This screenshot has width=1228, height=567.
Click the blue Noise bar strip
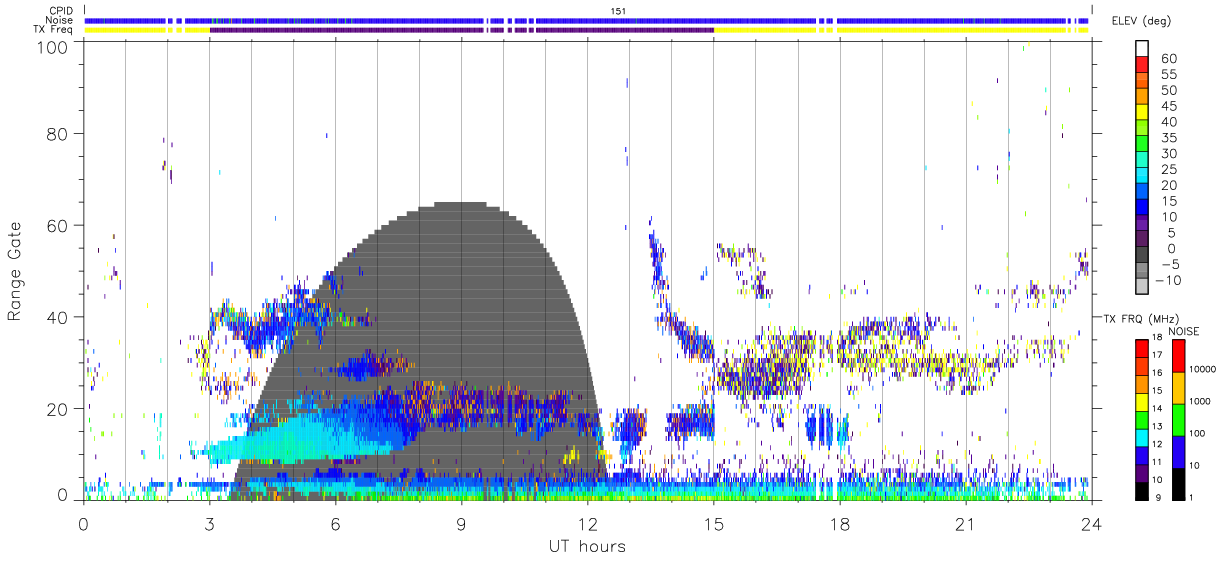click(x=588, y=20)
